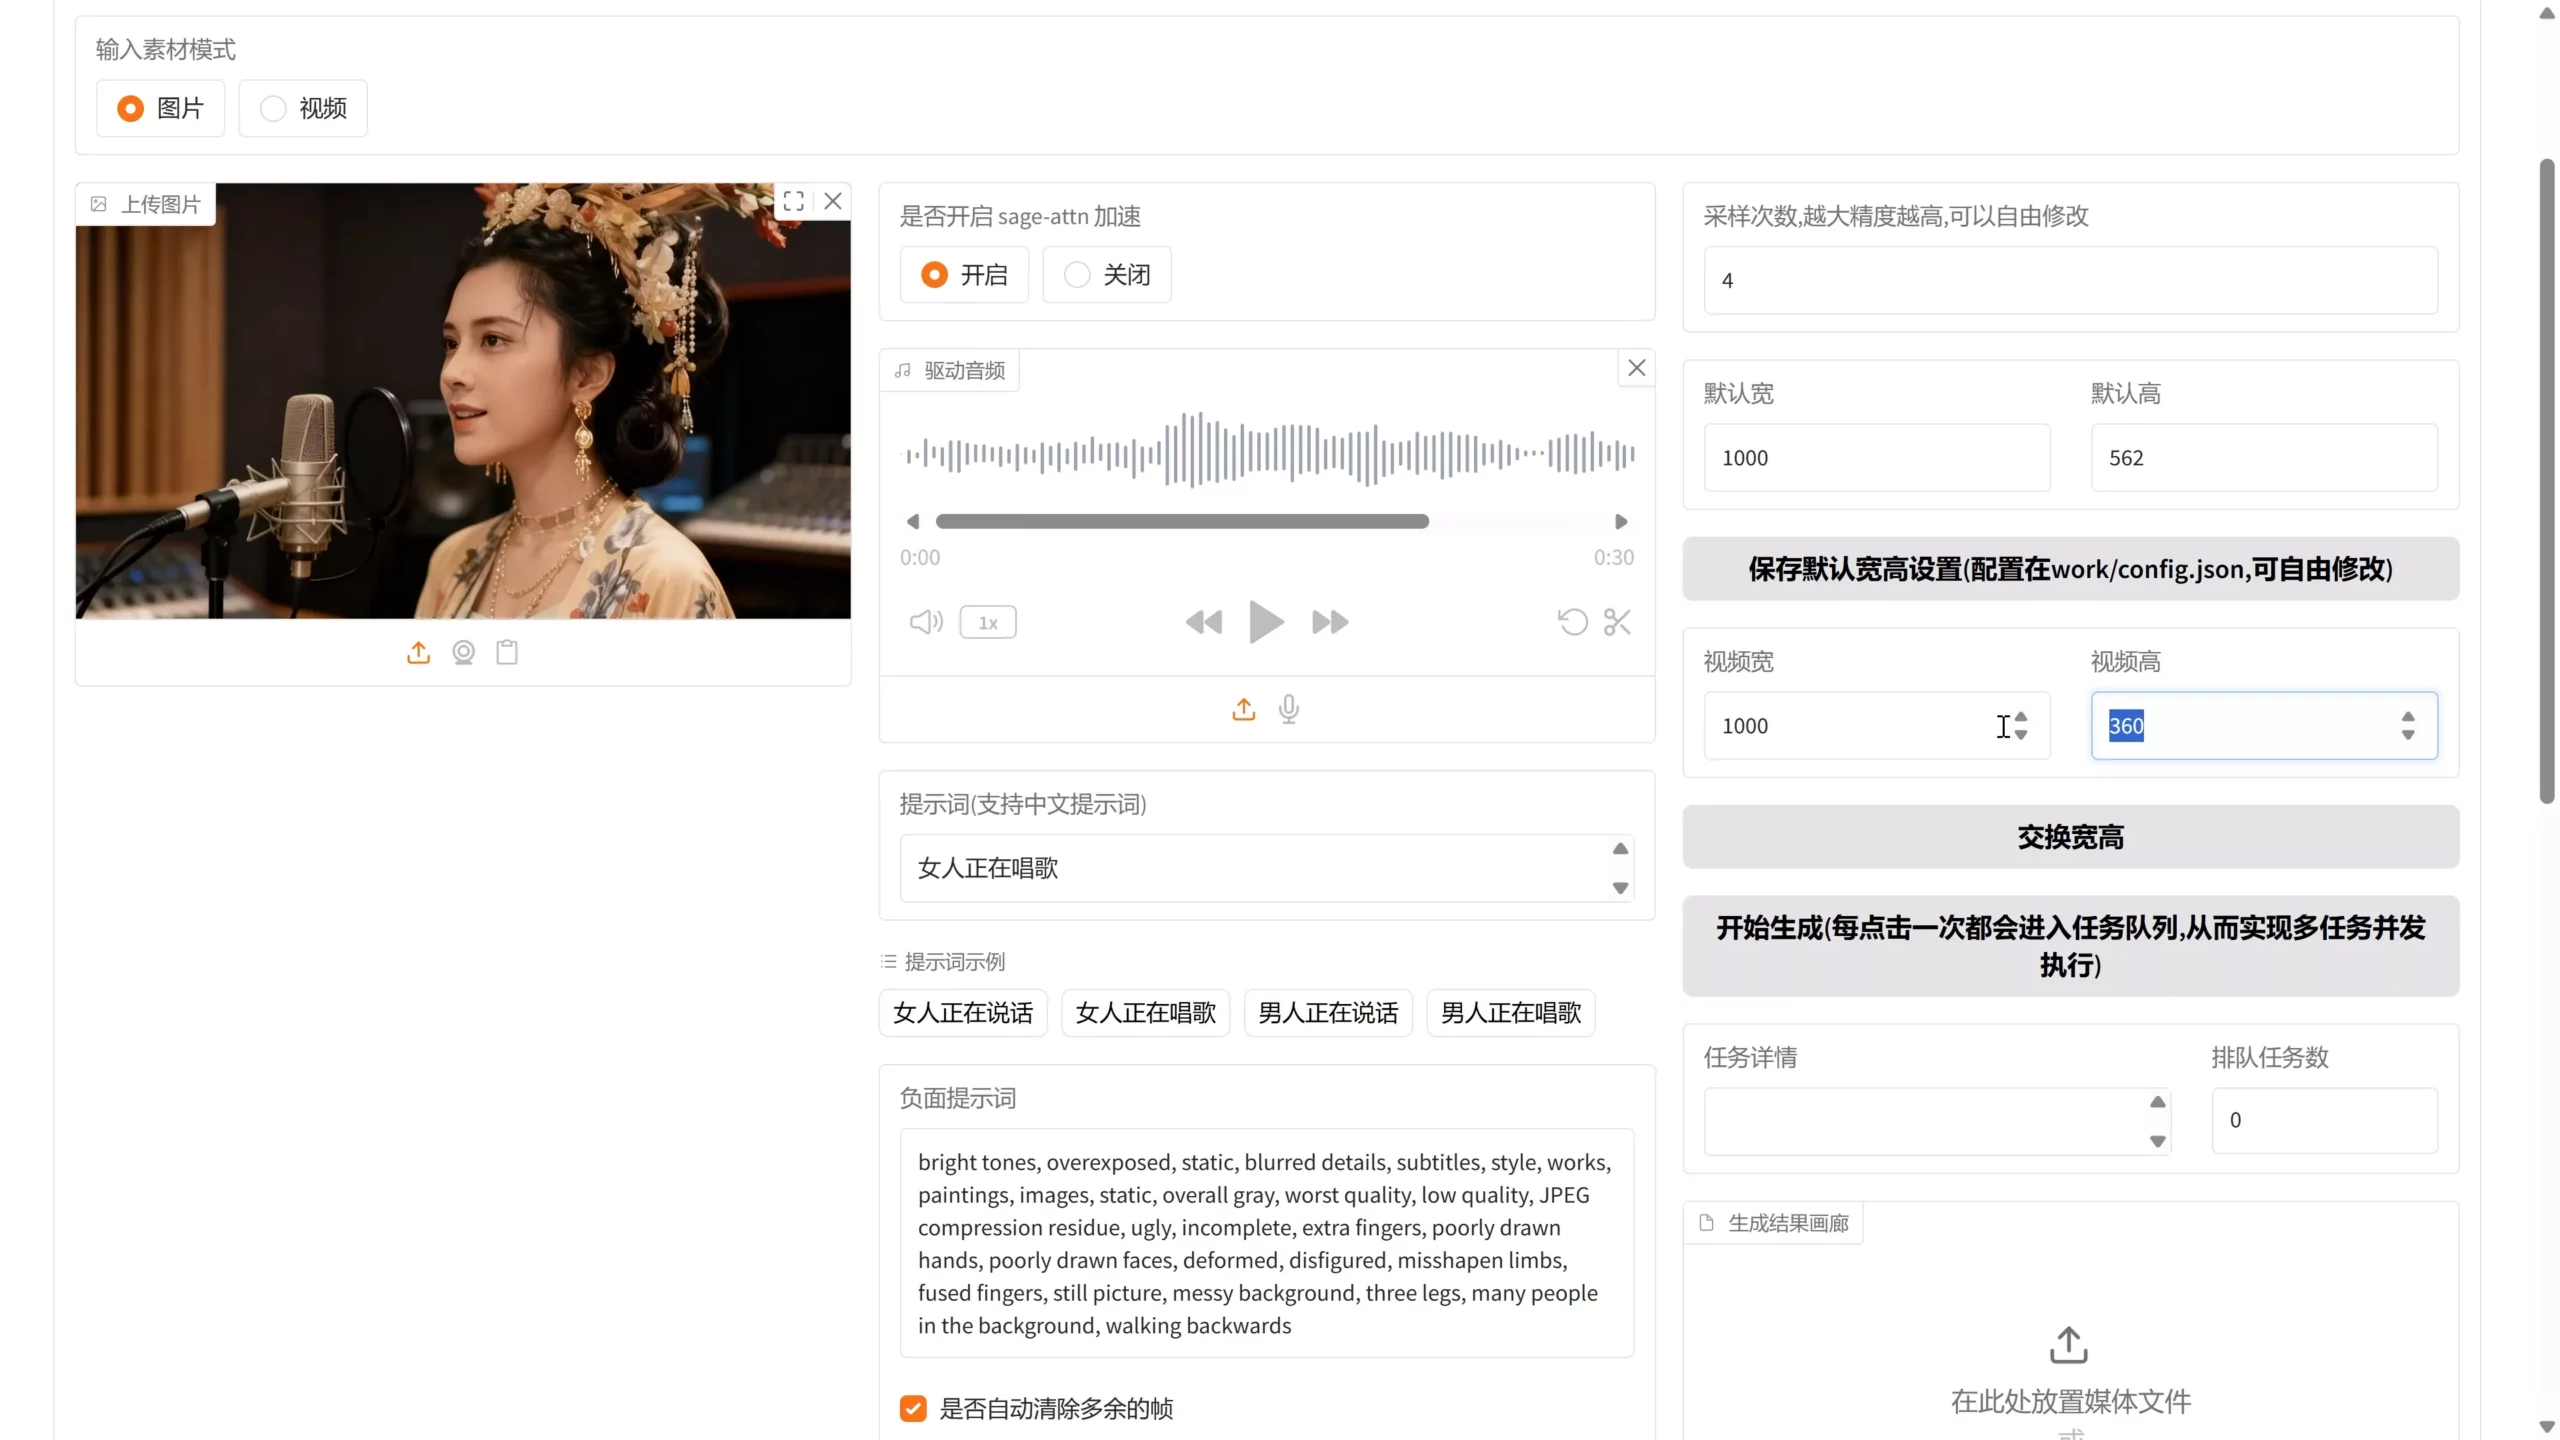Viewport: 2560px width, 1440px height.
Task: Uncheck 是否自动清除多余的帧
Action: (x=912, y=1407)
